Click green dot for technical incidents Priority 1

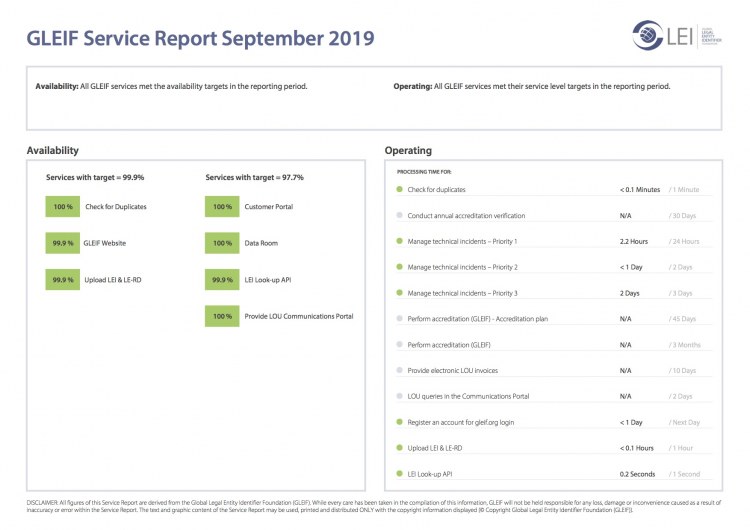click(x=400, y=241)
